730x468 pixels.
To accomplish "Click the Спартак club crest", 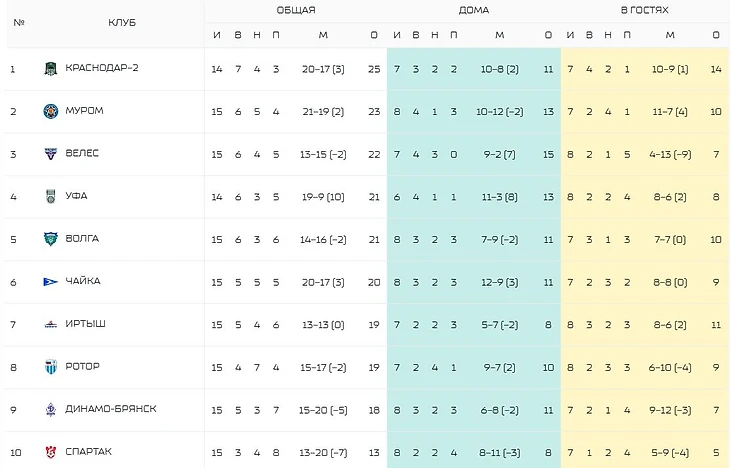I will click(x=50, y=451).
